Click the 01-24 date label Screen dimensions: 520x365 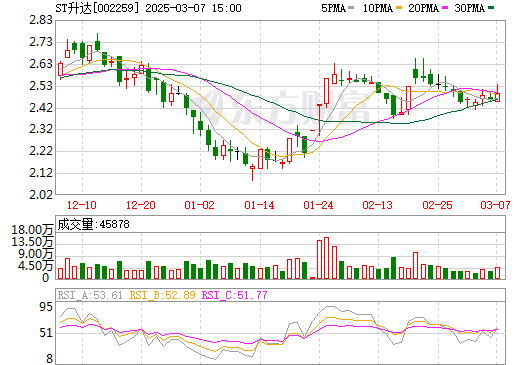point(318,205)
